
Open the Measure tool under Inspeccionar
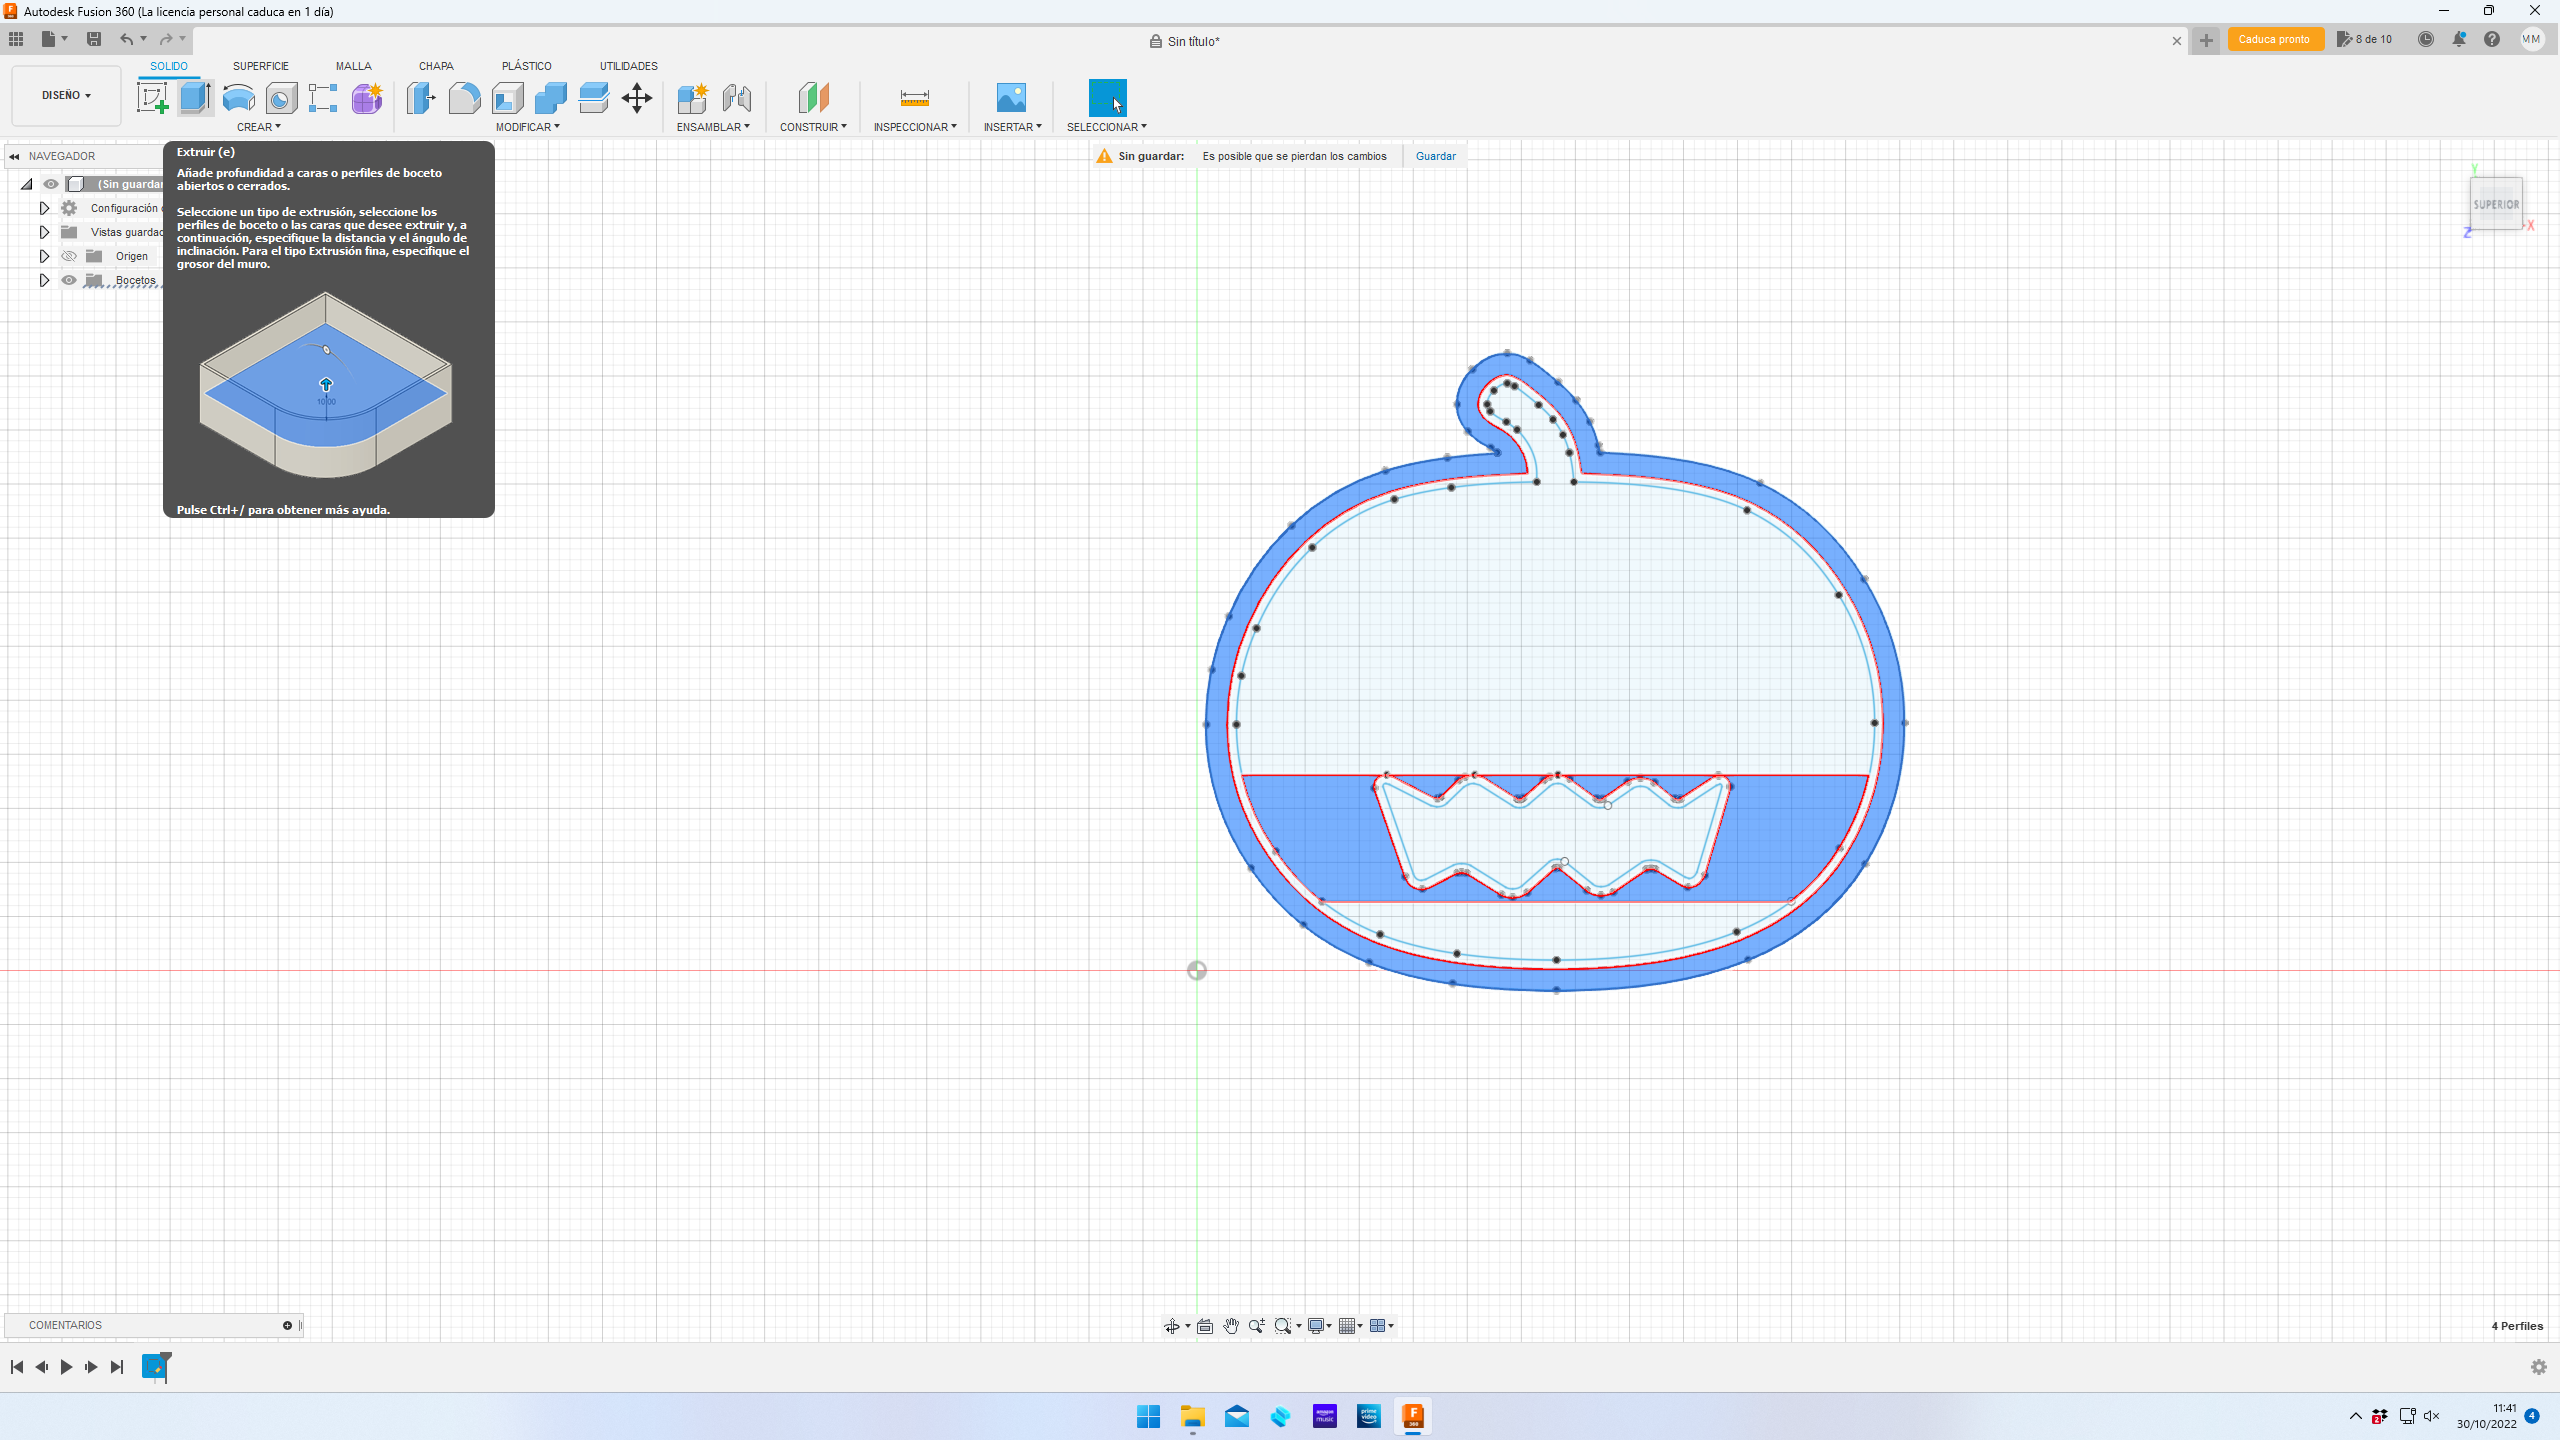(914, 98)
